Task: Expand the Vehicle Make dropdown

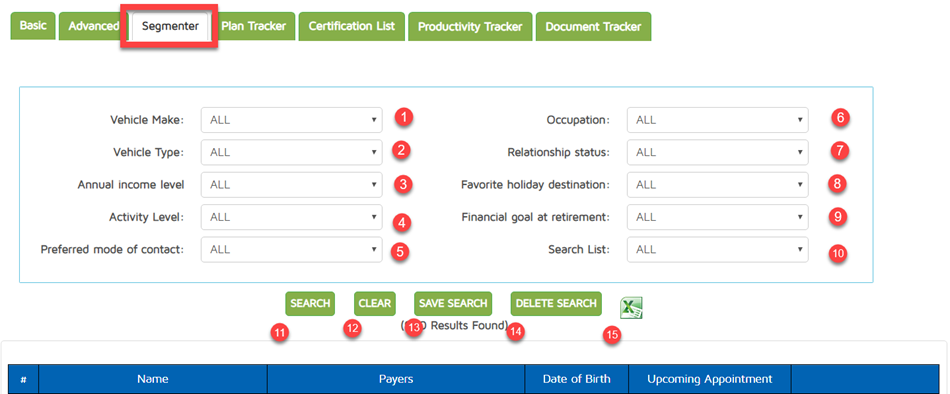Action: coord(291,120)
